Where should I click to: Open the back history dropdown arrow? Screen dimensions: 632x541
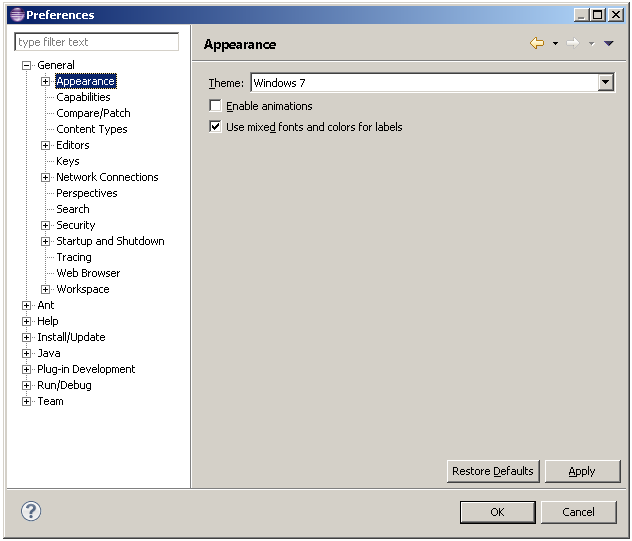click(x=555, y=43)
